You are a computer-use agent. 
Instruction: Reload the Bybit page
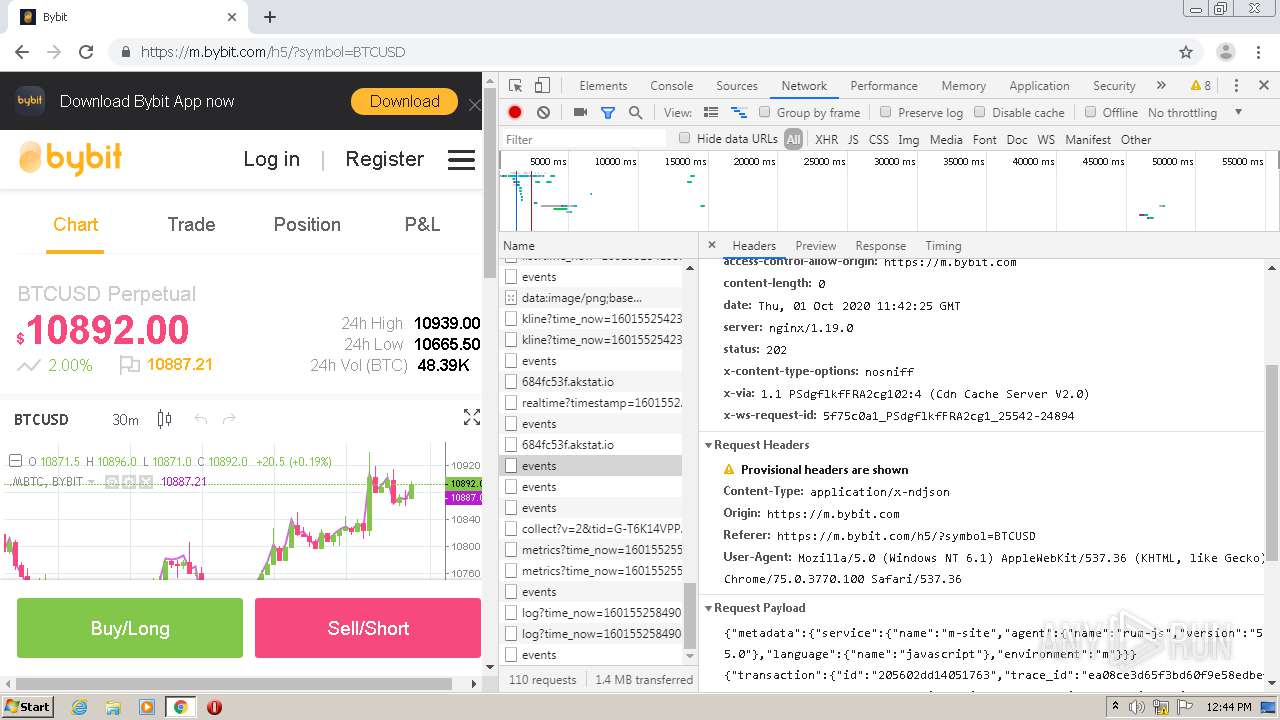click(86, 52)
